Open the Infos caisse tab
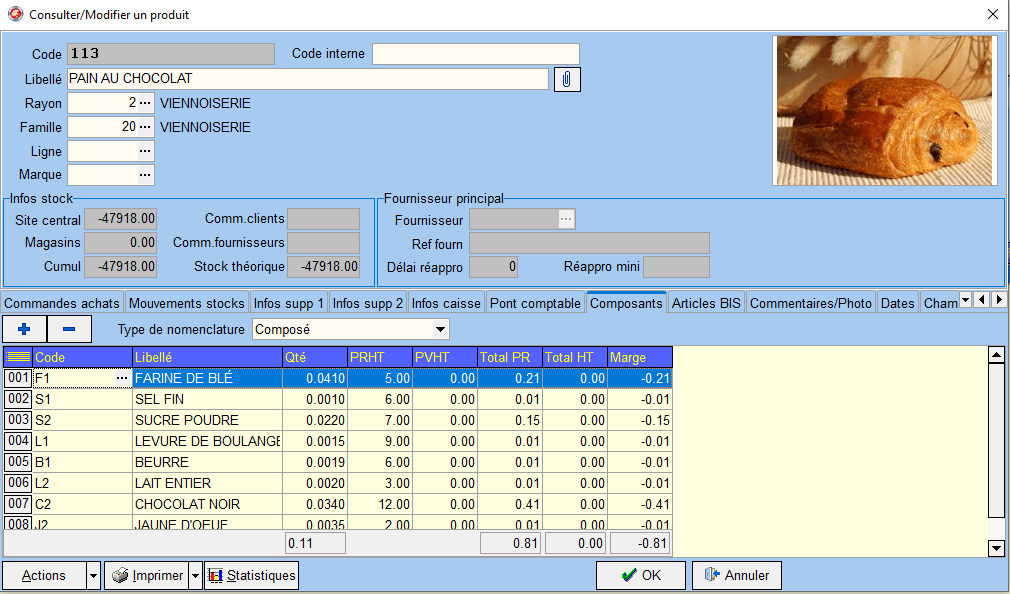Screen dimensions: 1010x594 tap(446, 303)
